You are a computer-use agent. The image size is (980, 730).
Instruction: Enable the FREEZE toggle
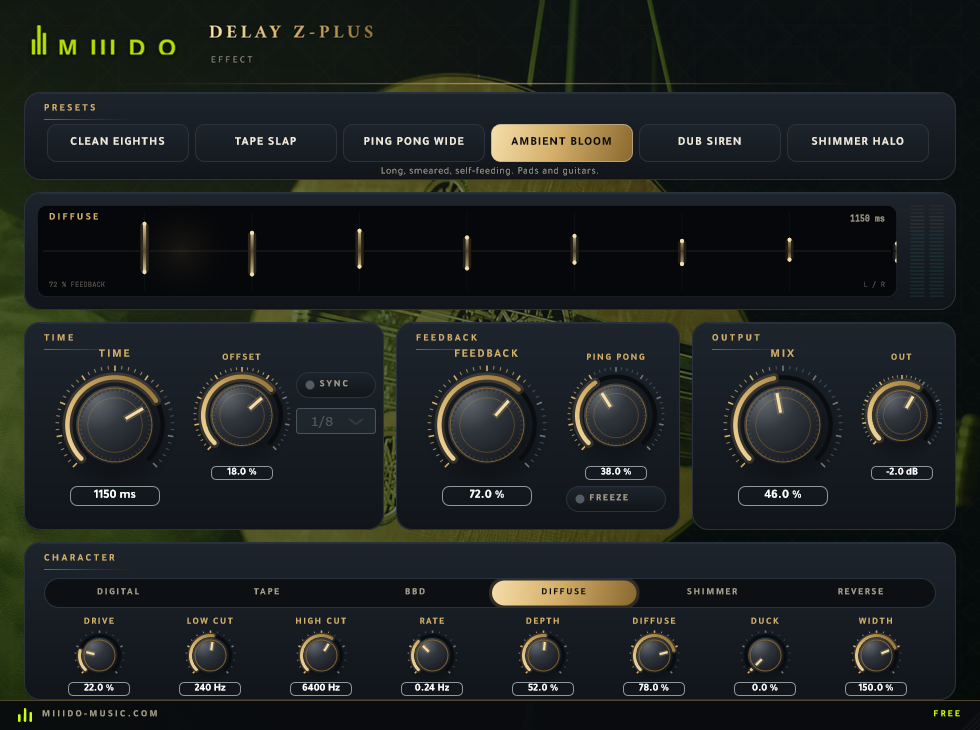[616, 498]
